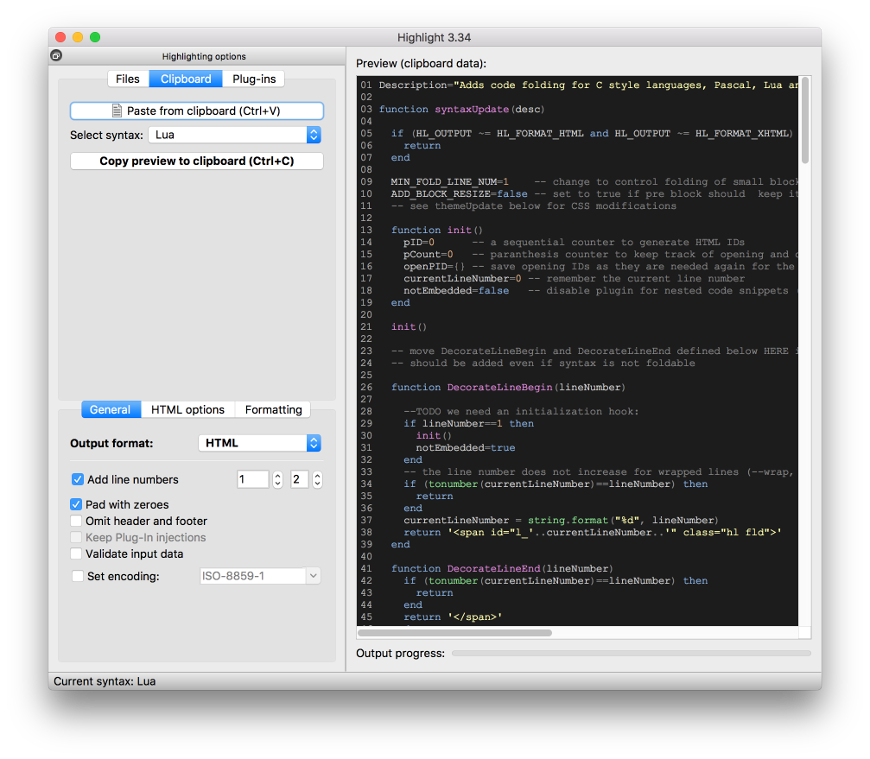
Task: Open the Formatting tab
Action: [x=273, y=409]
